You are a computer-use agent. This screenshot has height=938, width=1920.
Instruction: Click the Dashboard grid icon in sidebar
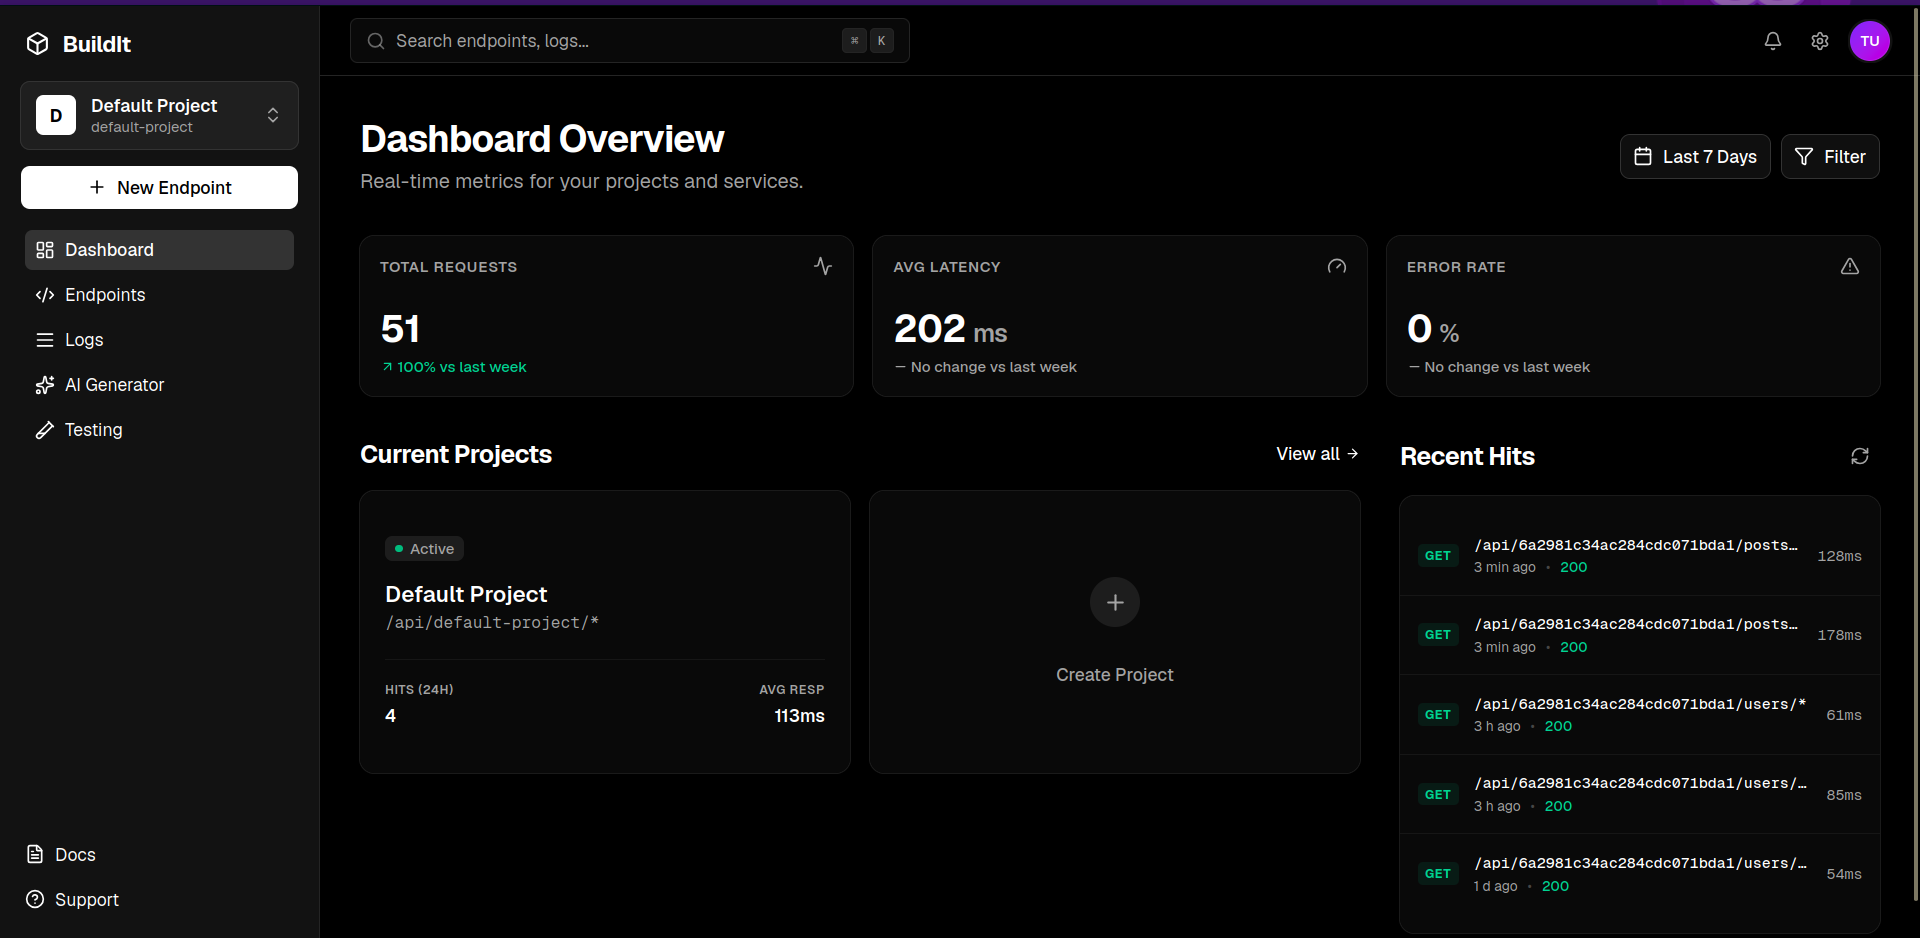point(45,250)
